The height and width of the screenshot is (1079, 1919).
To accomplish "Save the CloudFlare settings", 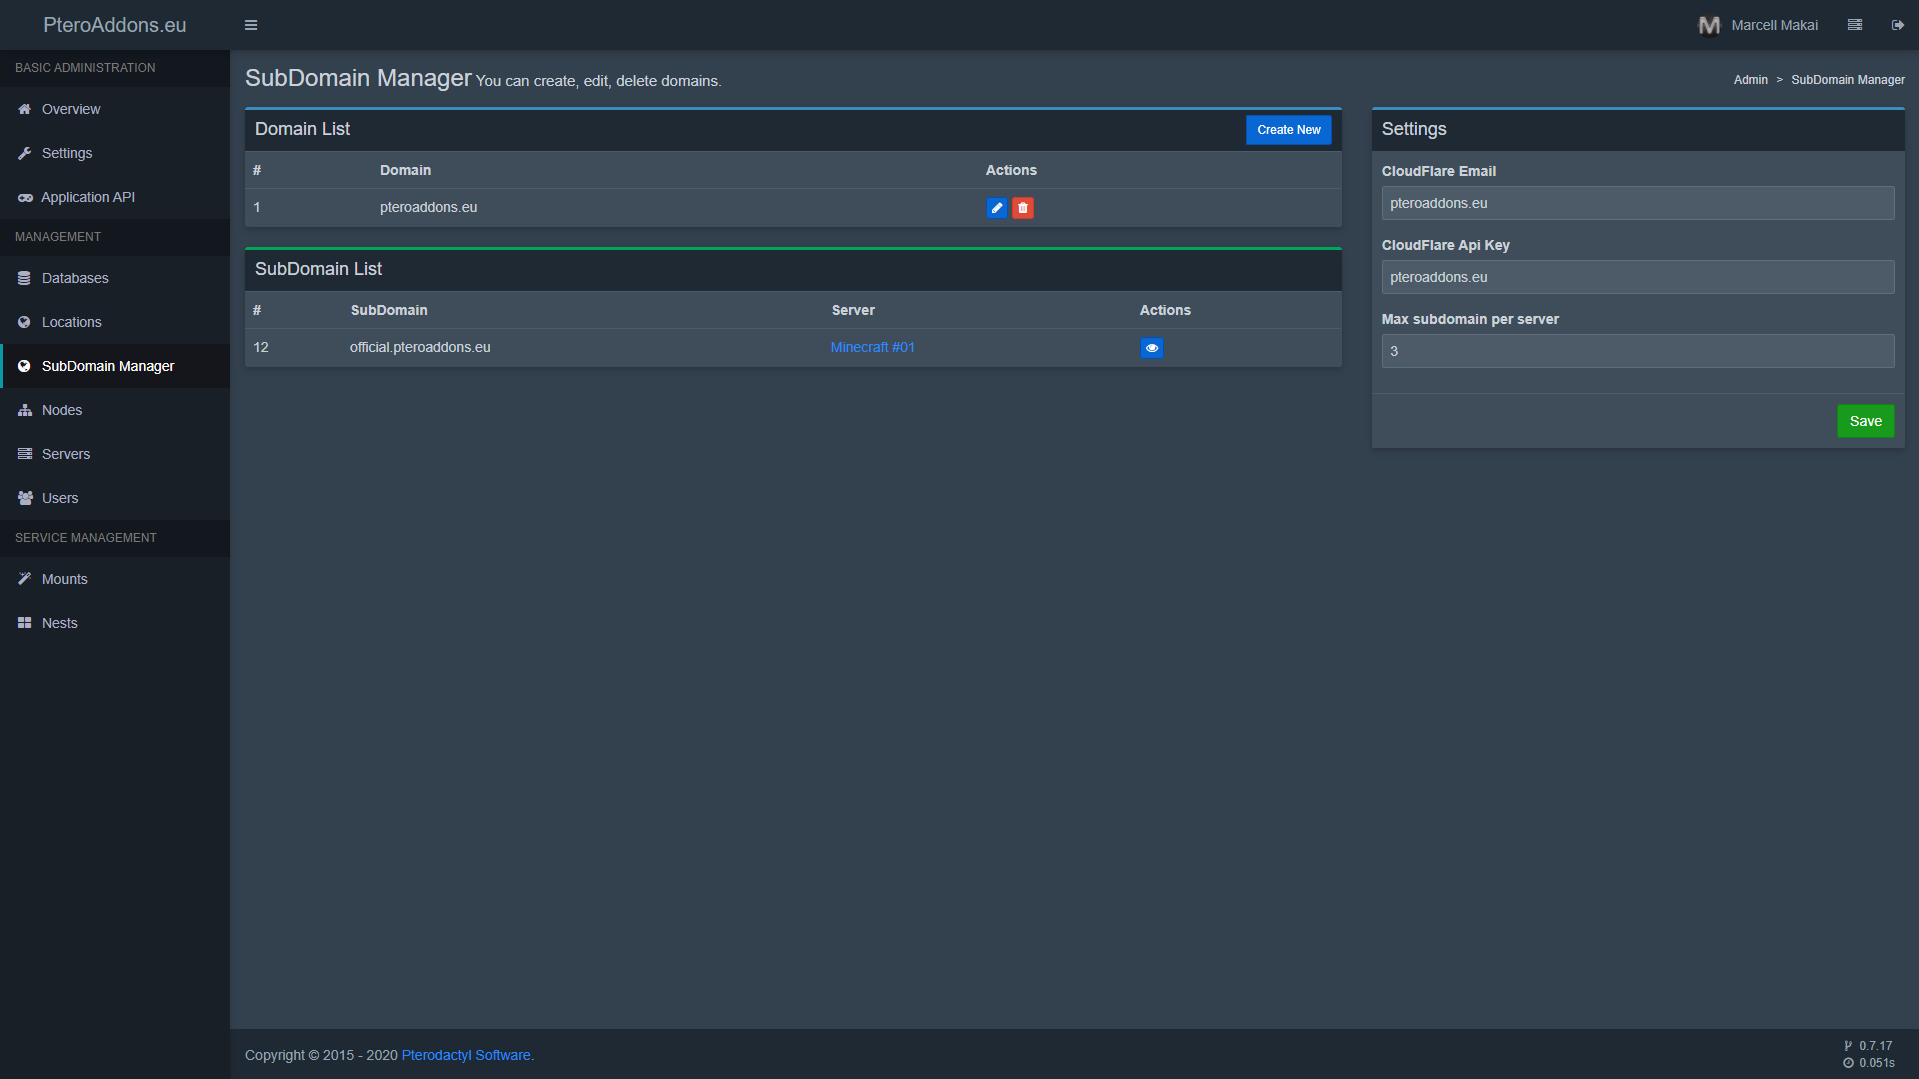I will [x=1865, y=421].
